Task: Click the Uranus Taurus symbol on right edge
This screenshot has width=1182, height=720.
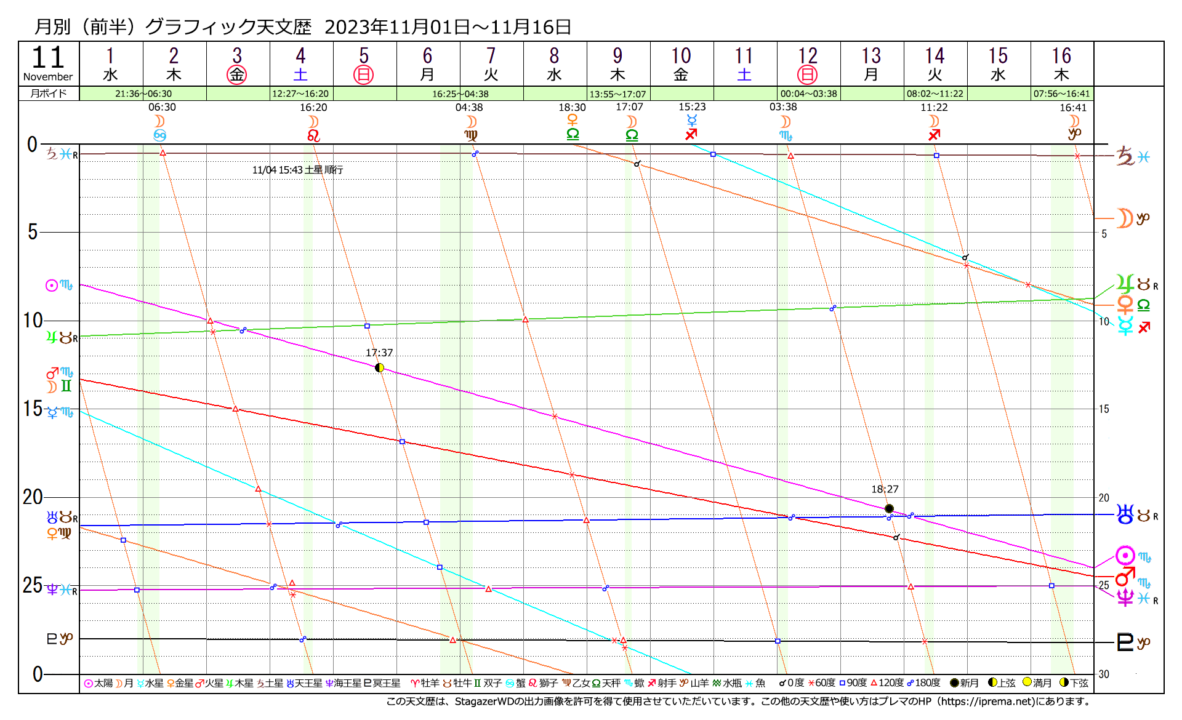Action: coord(1133,514)
